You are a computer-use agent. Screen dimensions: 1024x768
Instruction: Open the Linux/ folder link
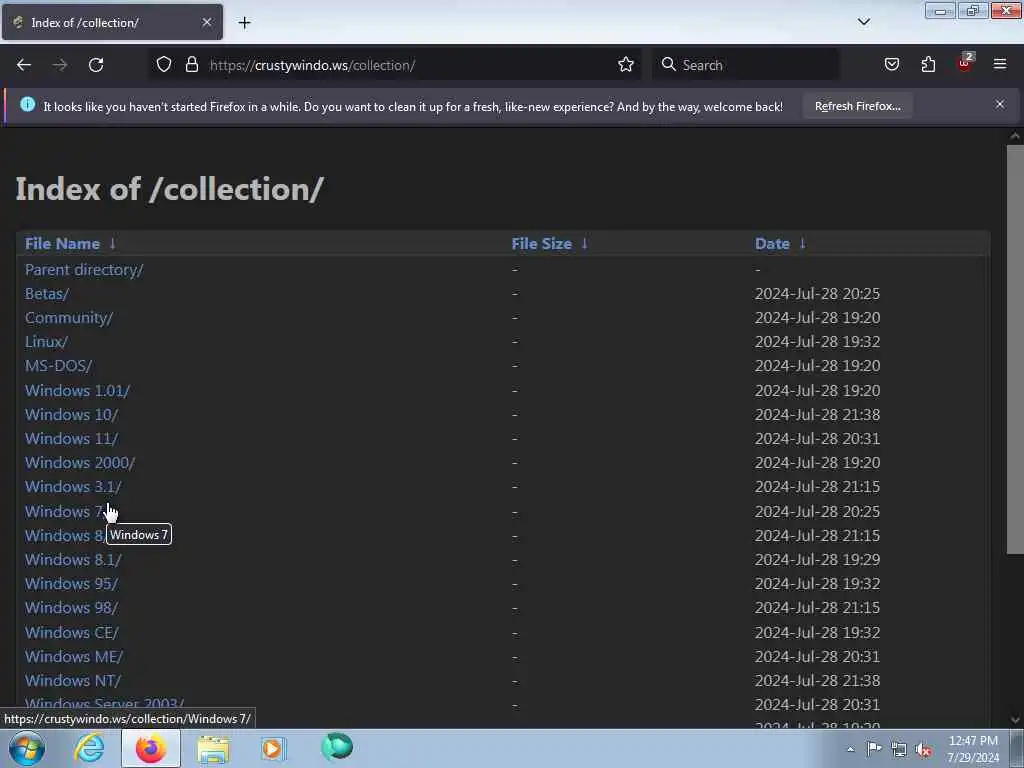(46, 342)
